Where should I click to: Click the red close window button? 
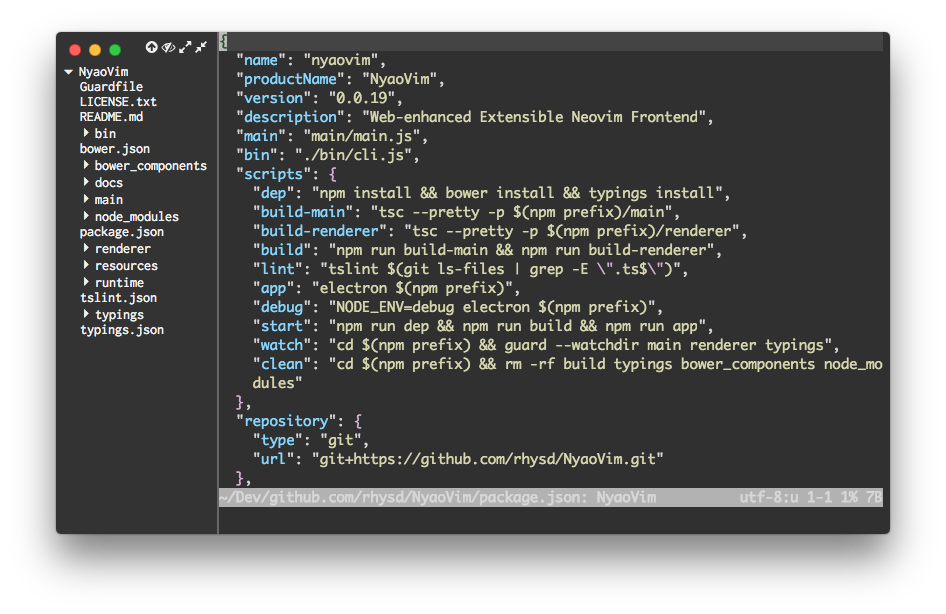tap(75, 50)
